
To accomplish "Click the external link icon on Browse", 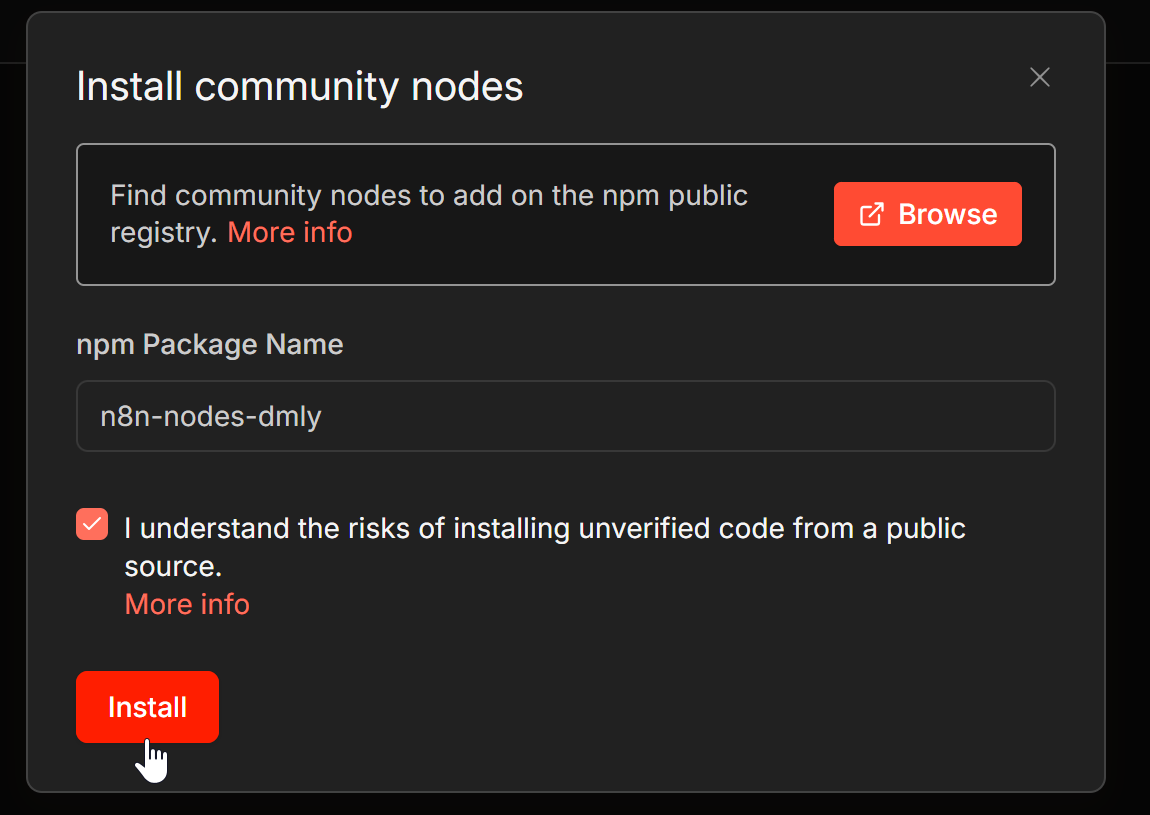I will 872,214.
